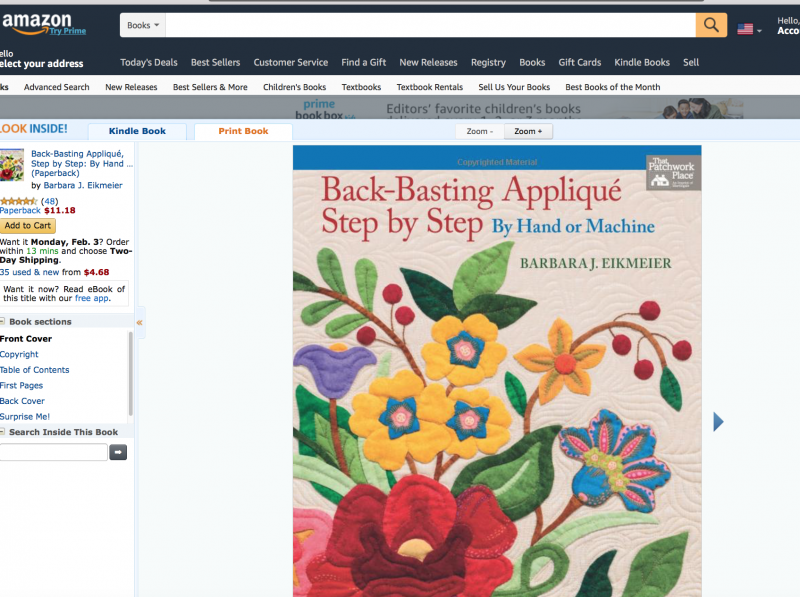Click the search inside book go button

point(118,453)
